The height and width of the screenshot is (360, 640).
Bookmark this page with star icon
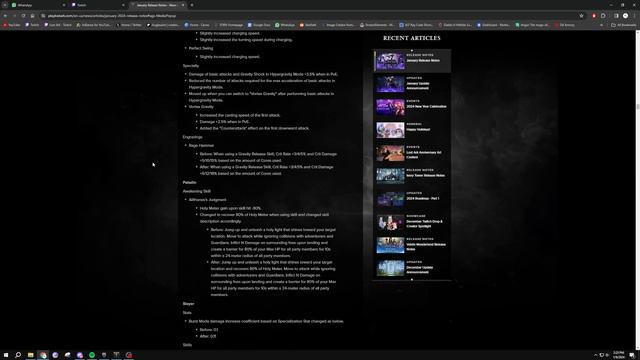tap(581, 16)
